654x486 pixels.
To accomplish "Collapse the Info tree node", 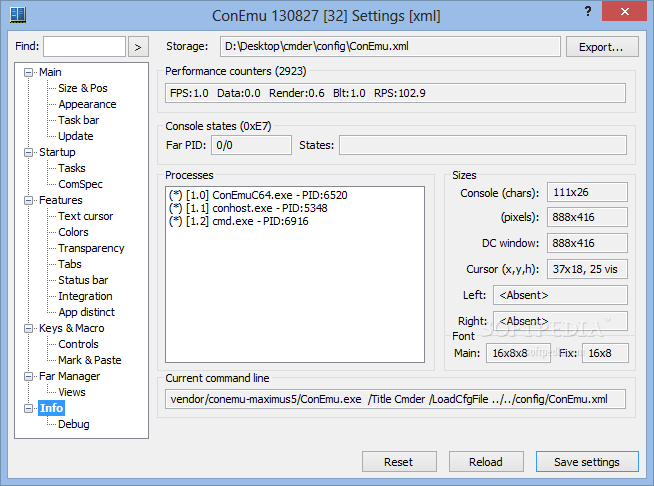I will 28,408.
